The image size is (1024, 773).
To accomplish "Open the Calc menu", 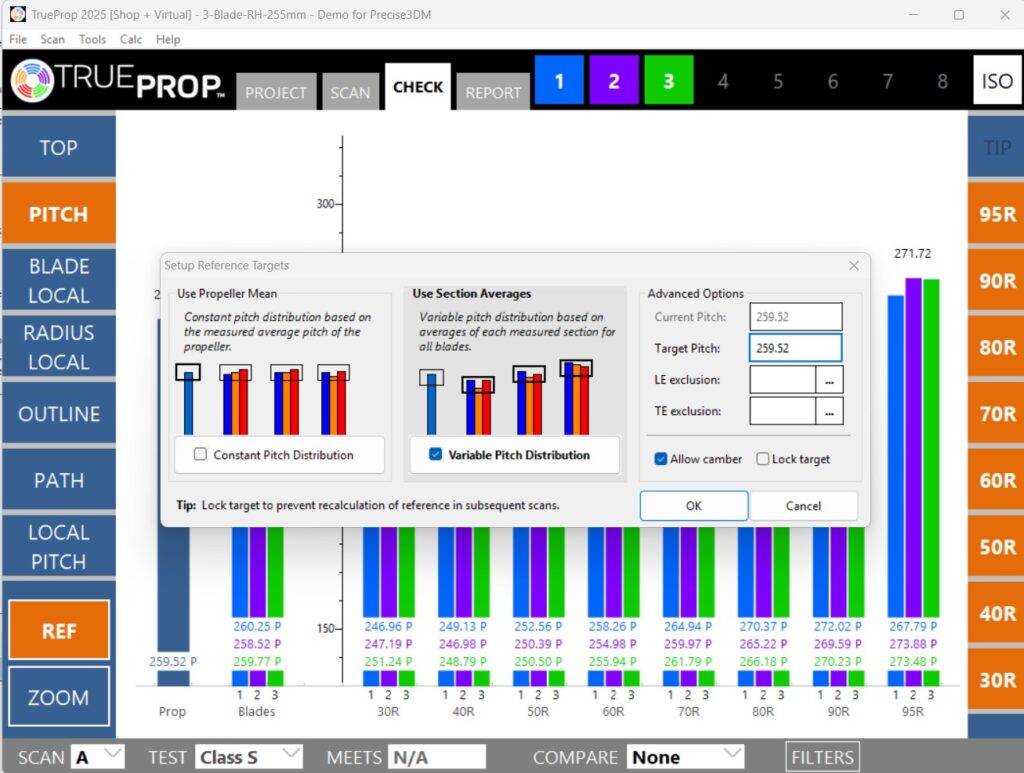I will [x=130, y=39].
